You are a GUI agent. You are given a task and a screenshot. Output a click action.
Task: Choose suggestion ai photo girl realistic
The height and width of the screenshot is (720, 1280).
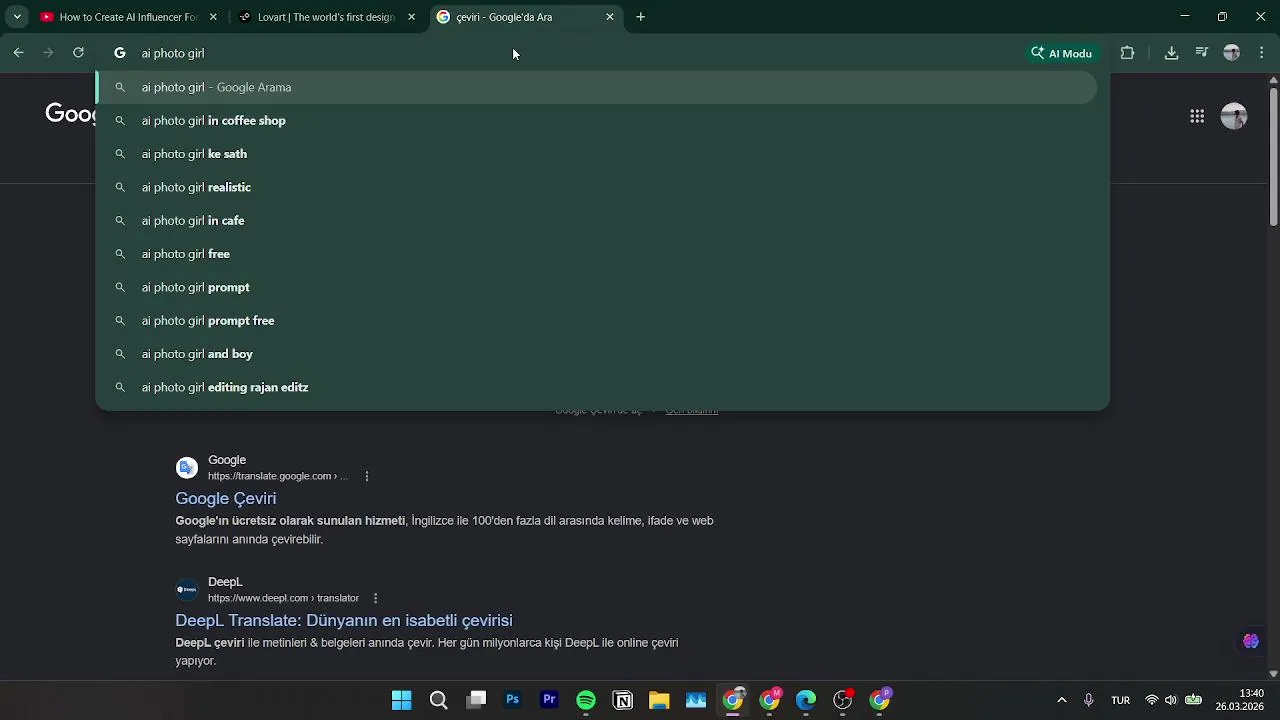click(x=596, y=187)
